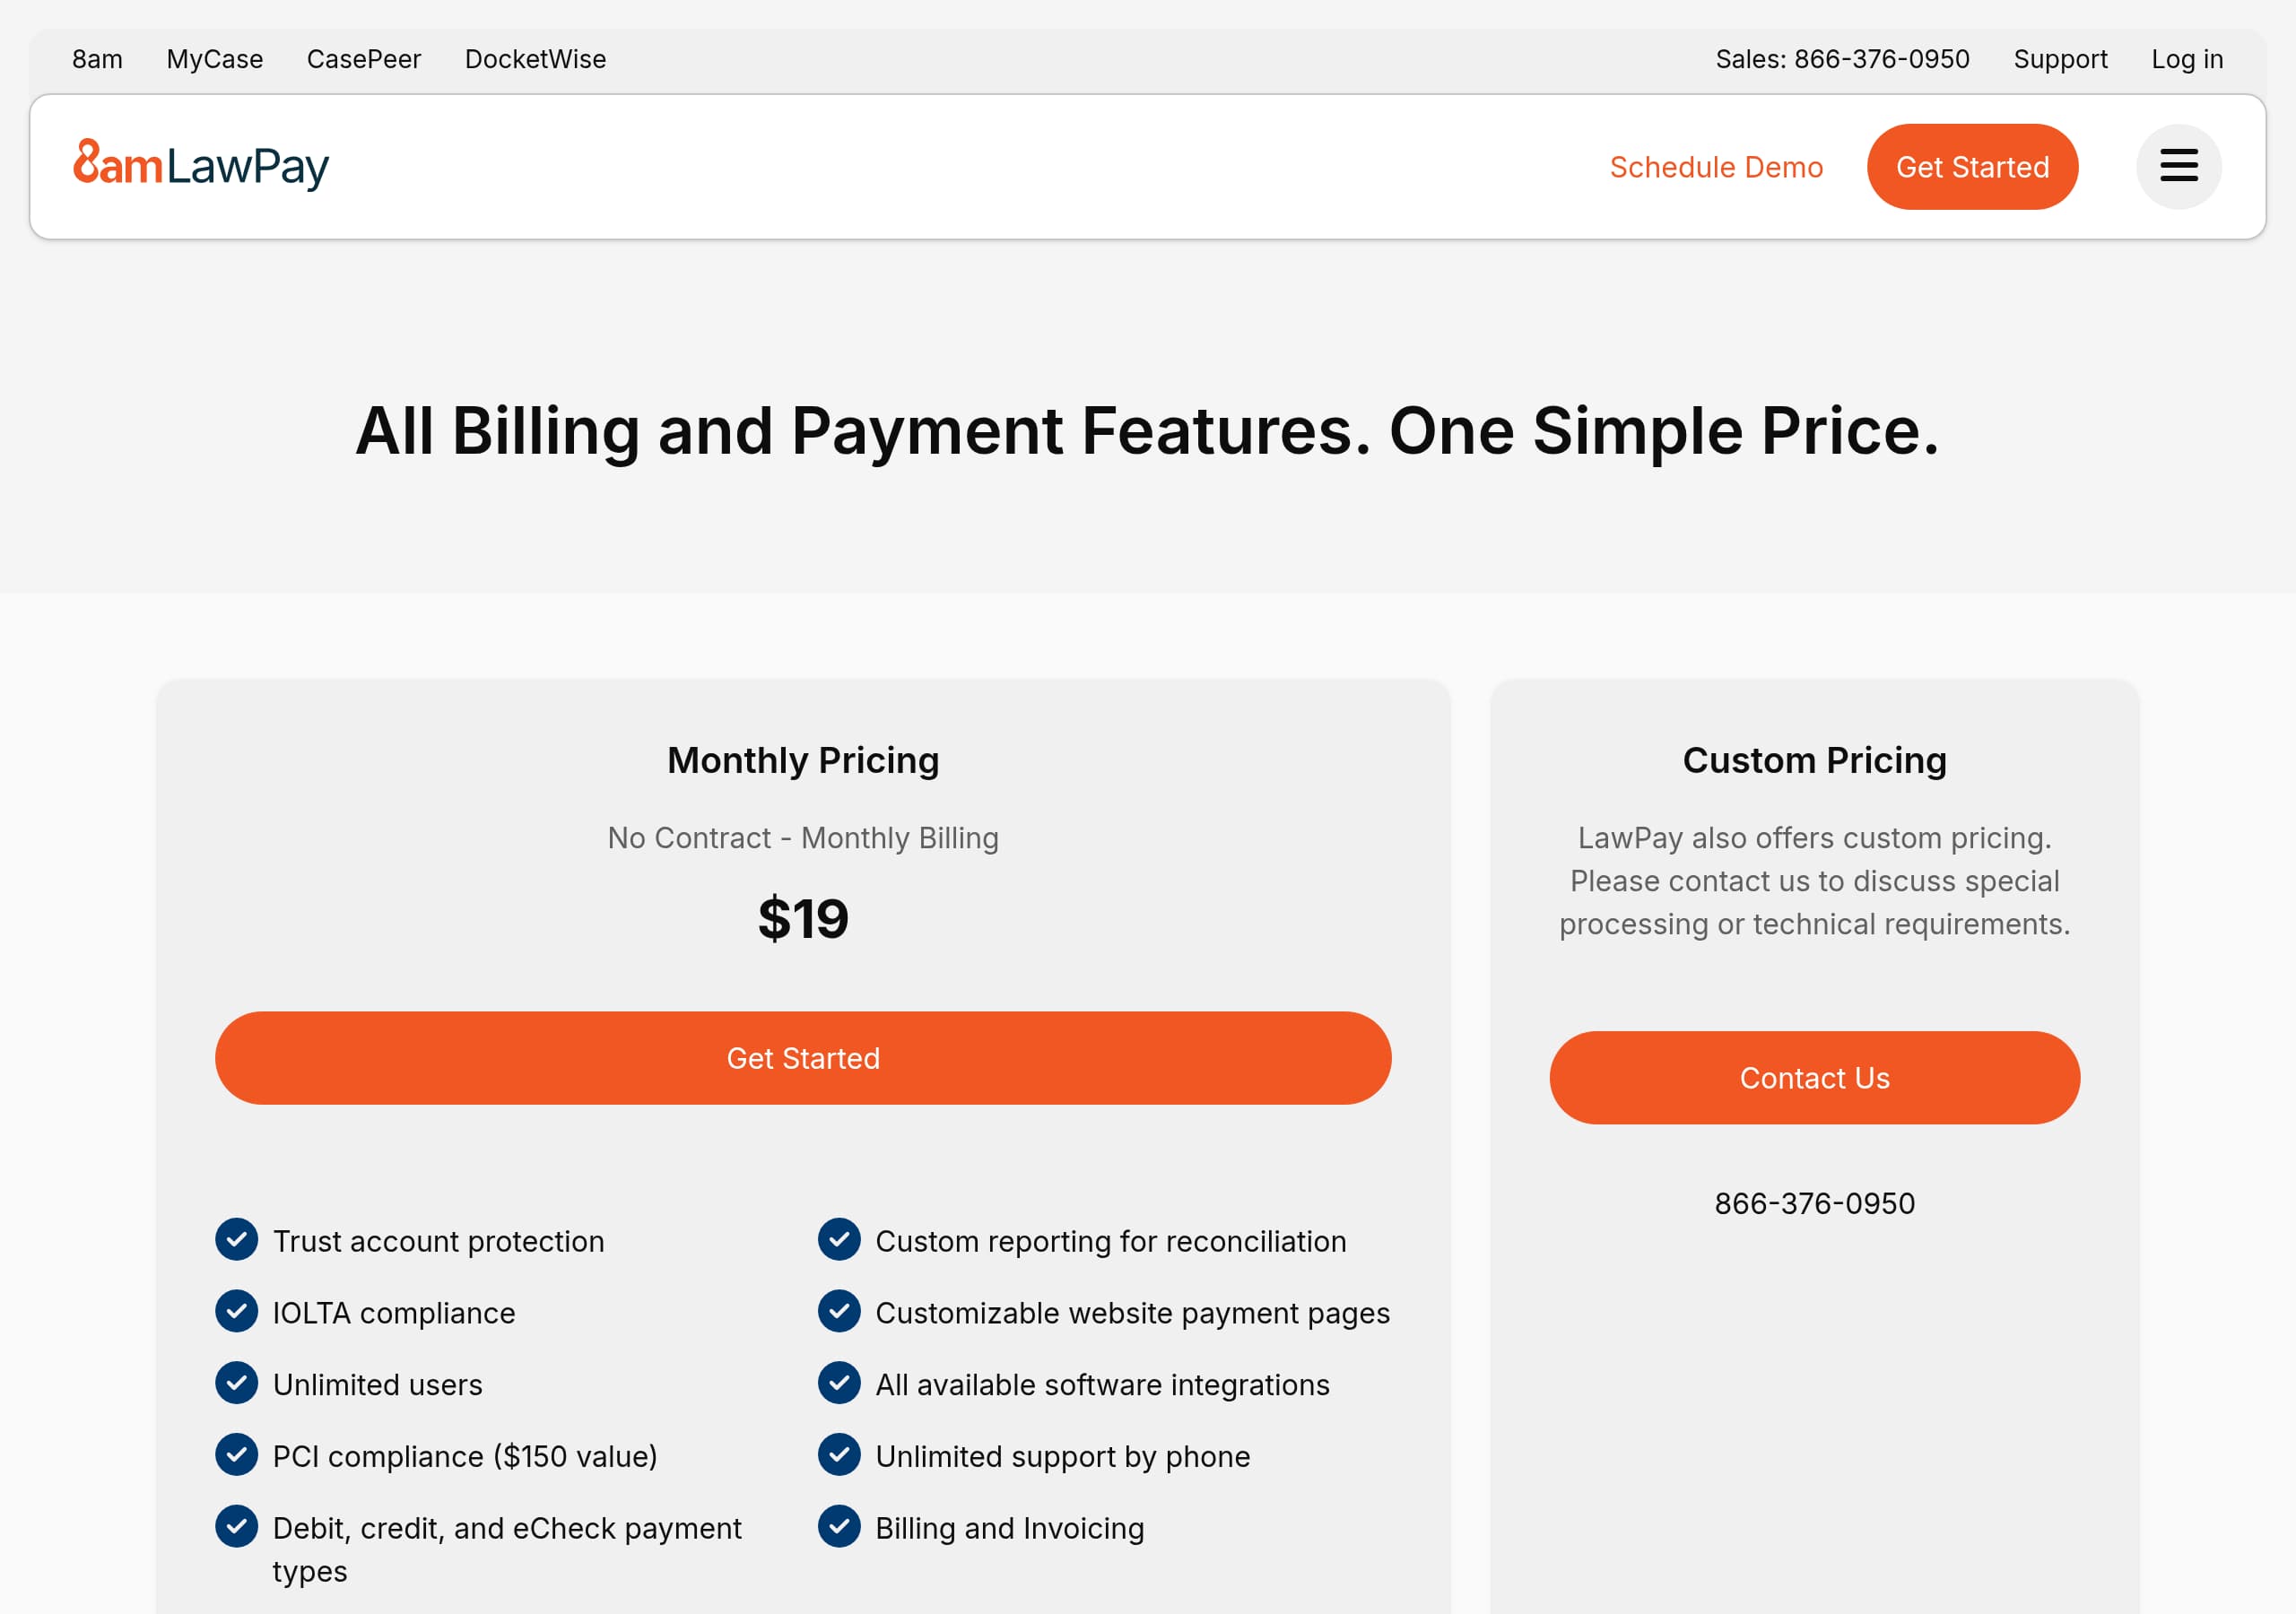
Task: Open Schedule Demo
Action: click(x=1716, y=166)
